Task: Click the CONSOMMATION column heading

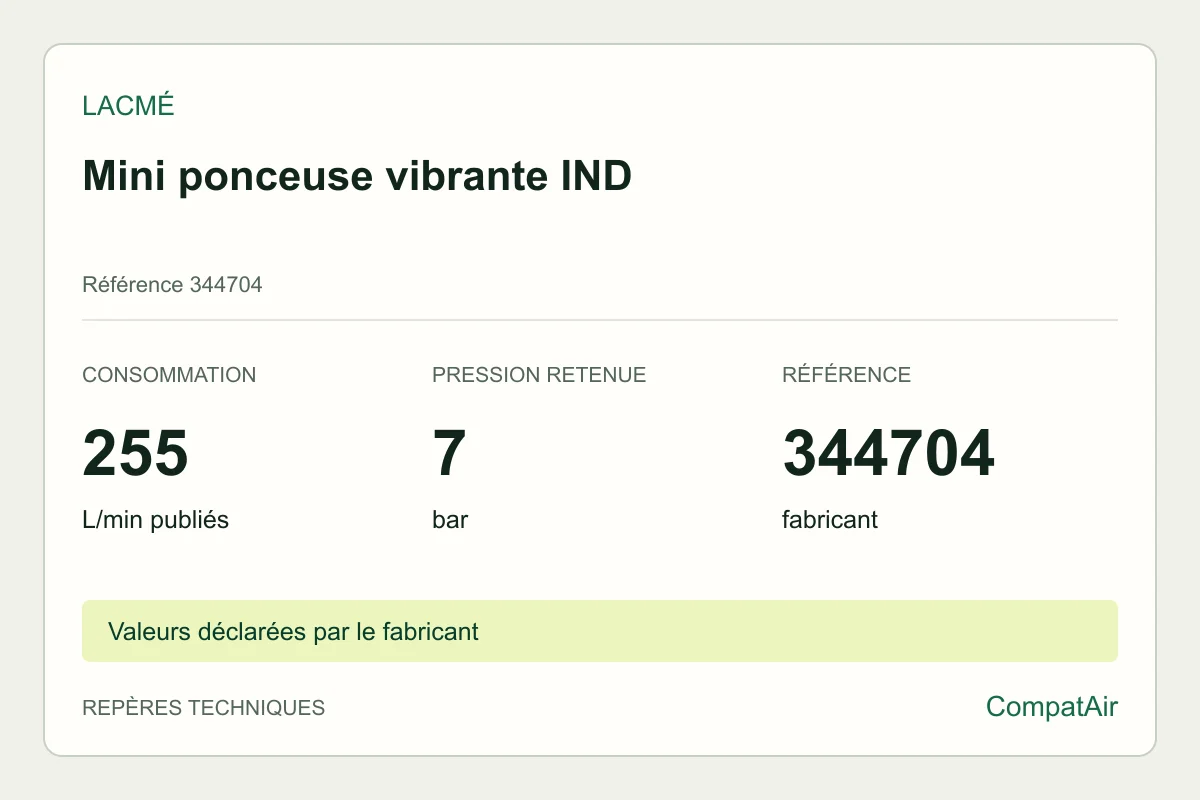Action: (x=169, y=375)
